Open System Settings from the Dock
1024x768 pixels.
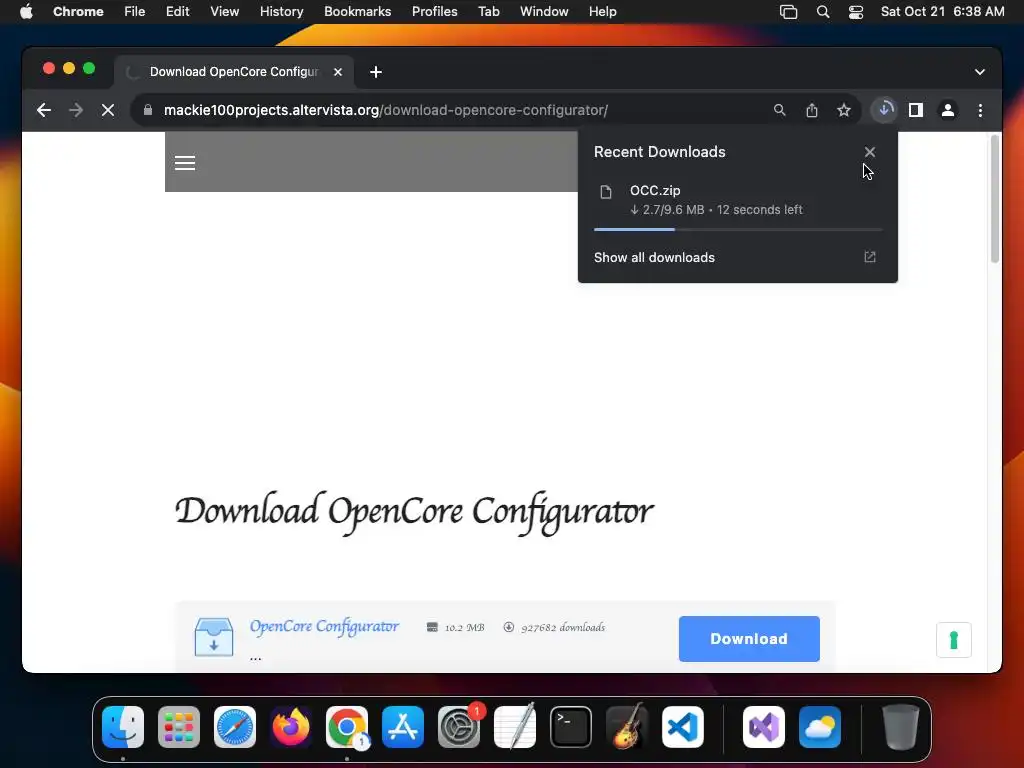[x=458, y=727]
